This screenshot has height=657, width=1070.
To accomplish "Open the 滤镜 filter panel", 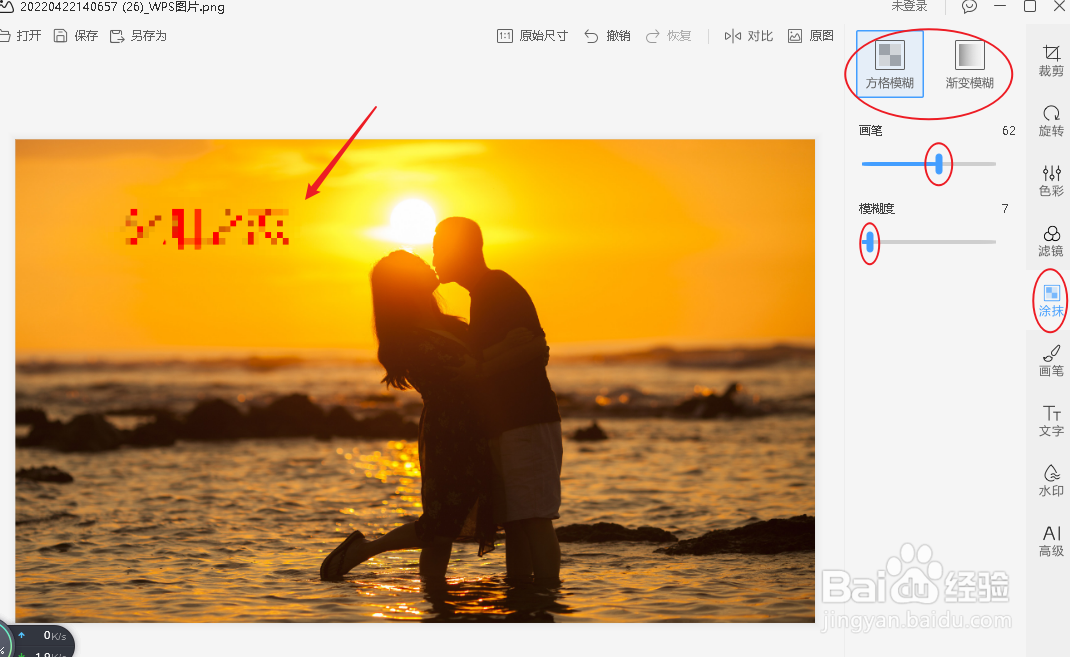I will click(x=1051, y=241).
